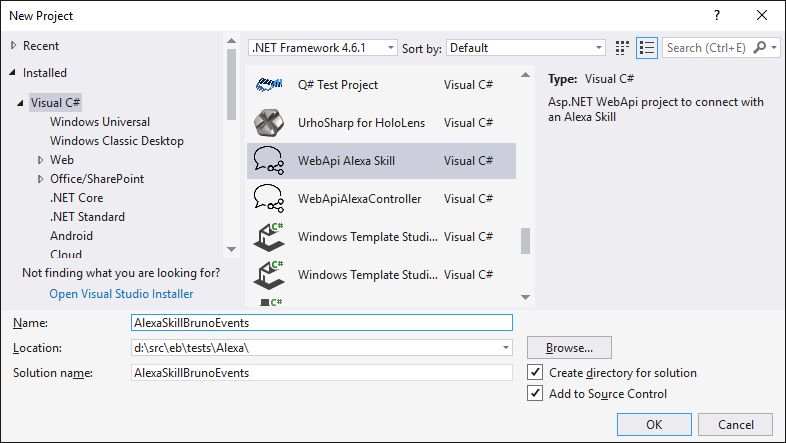The image size is (786, 443).
Task: Open Visual Studio Installer link
Action: 121,294
